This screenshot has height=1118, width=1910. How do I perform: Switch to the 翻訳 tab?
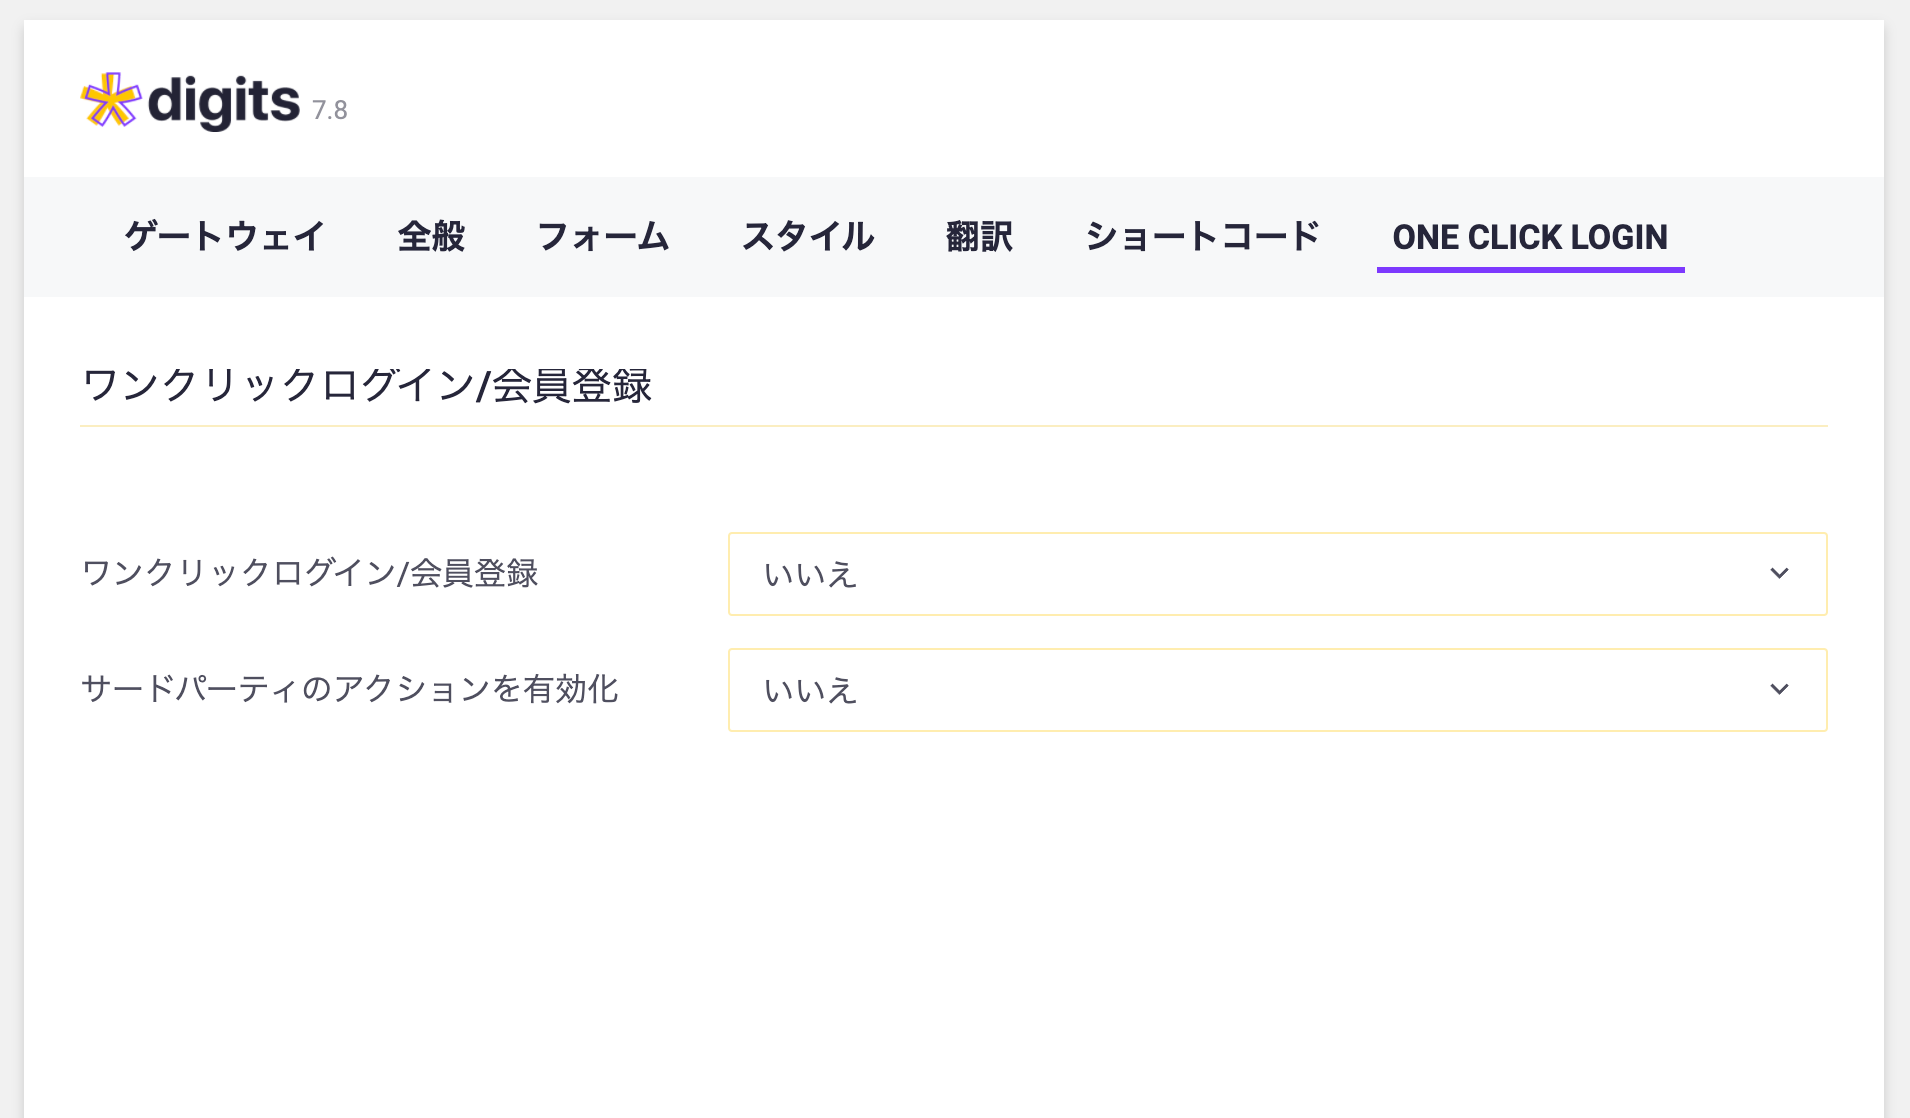[980, 237]
